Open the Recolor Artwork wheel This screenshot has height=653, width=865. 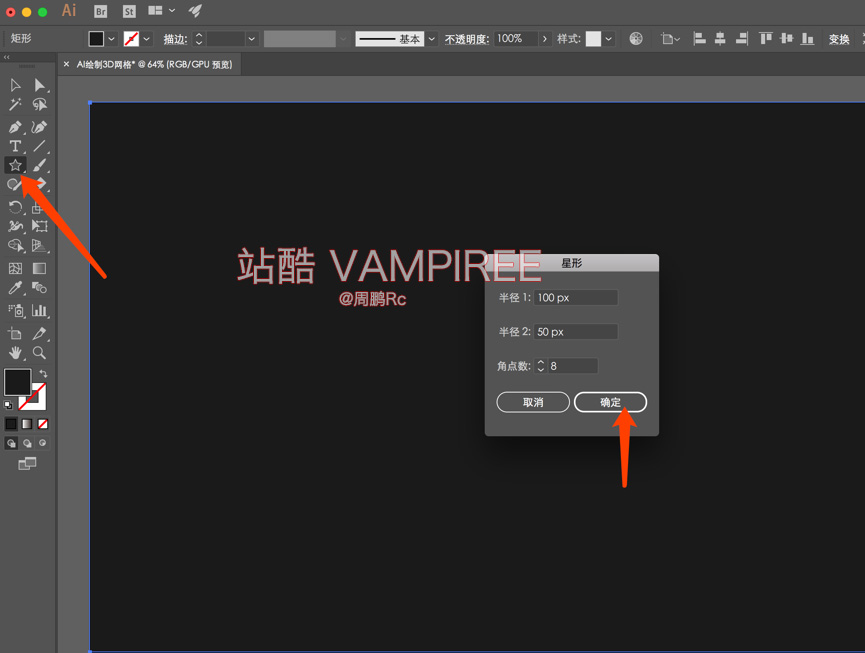coord(636,39)
